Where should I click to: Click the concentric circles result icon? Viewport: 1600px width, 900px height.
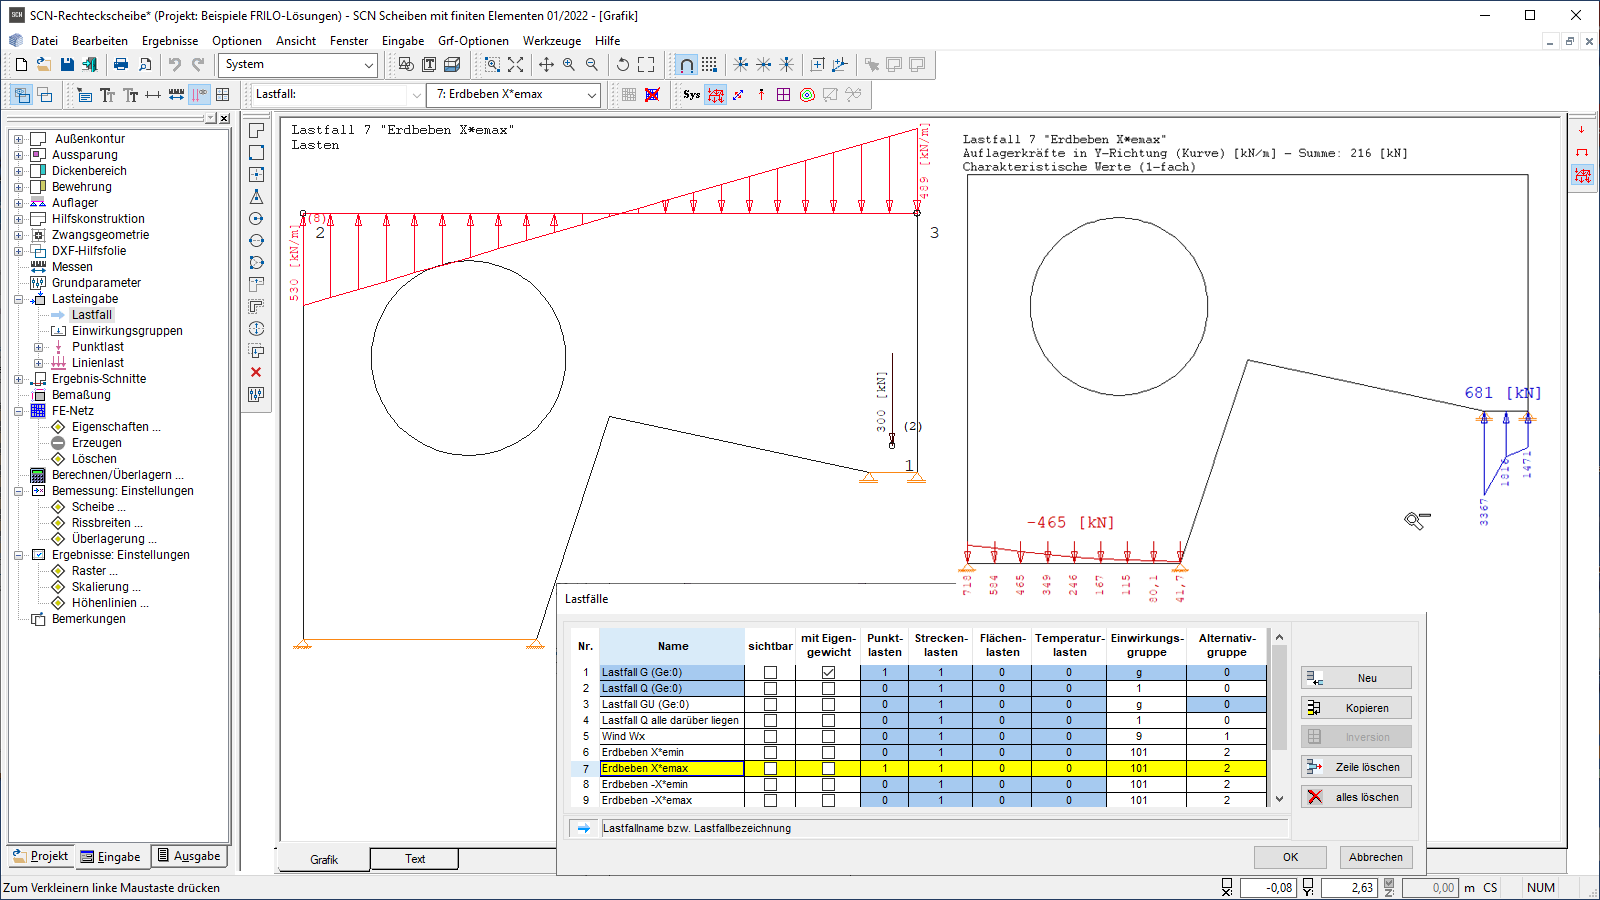[x=807, y=94]
